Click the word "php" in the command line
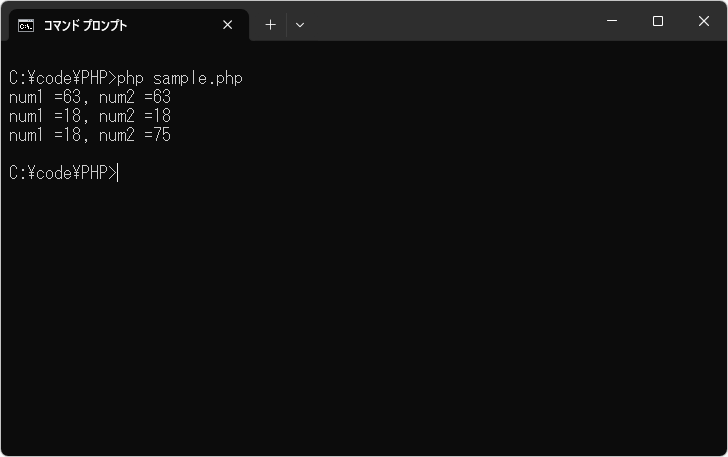Image resolution: width=728 pixels, height=457 pixels. coord(130,78)
